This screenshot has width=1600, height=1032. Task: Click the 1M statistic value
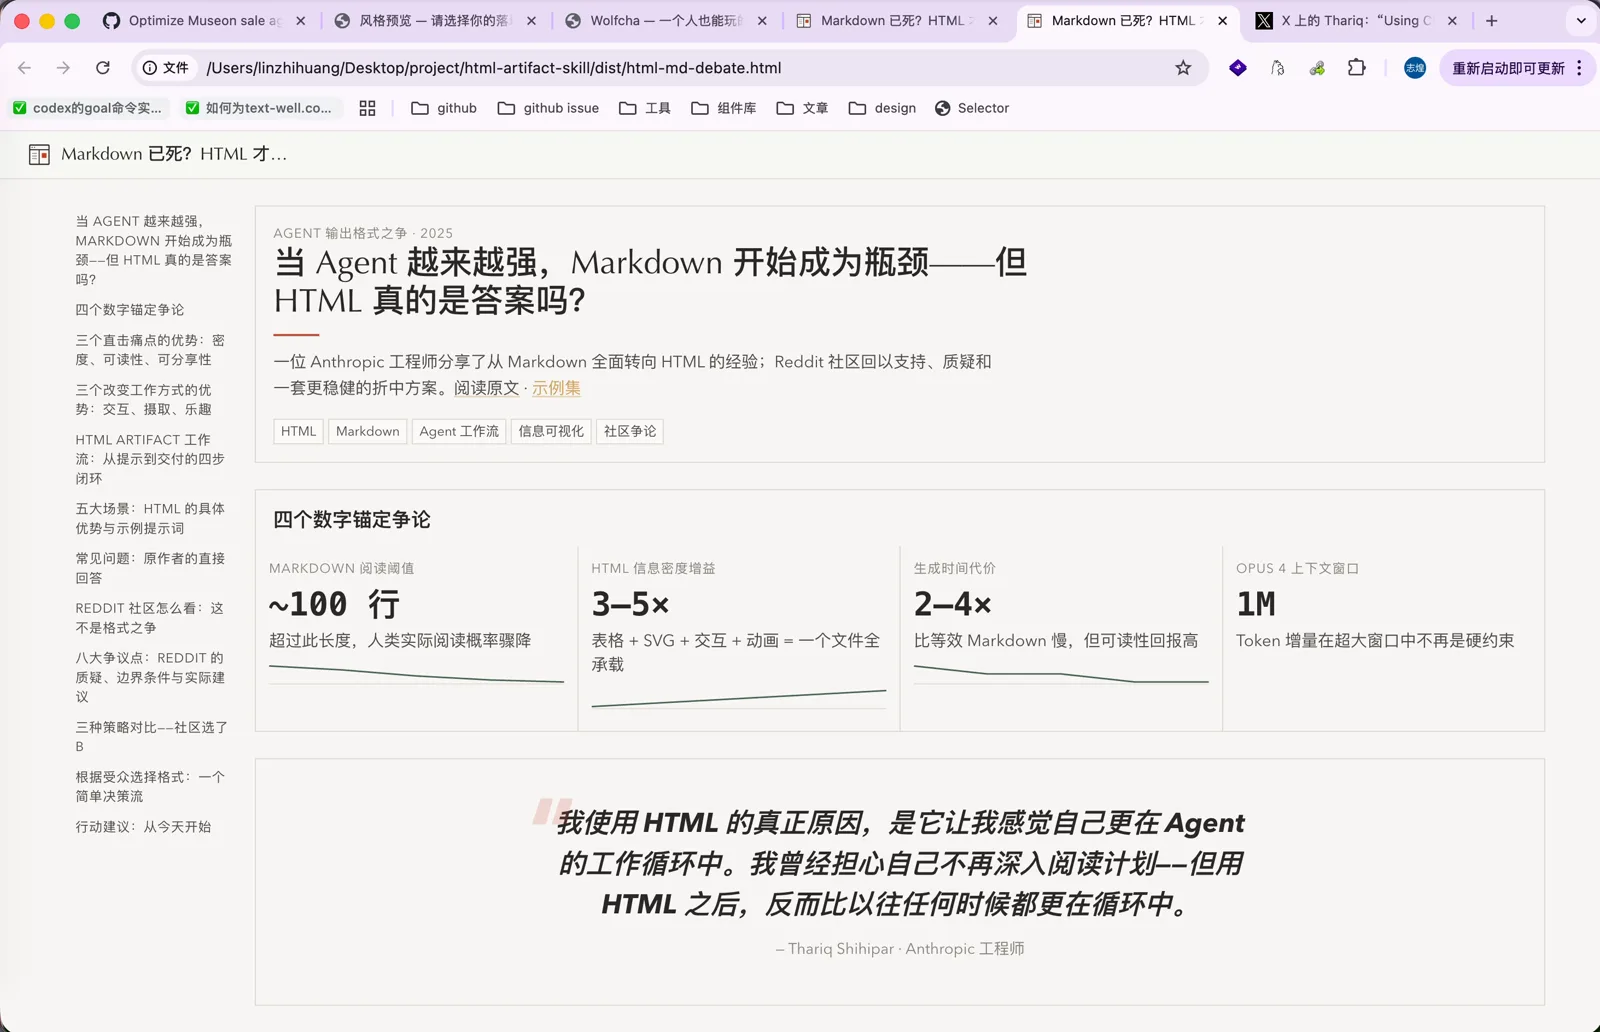1256,604
